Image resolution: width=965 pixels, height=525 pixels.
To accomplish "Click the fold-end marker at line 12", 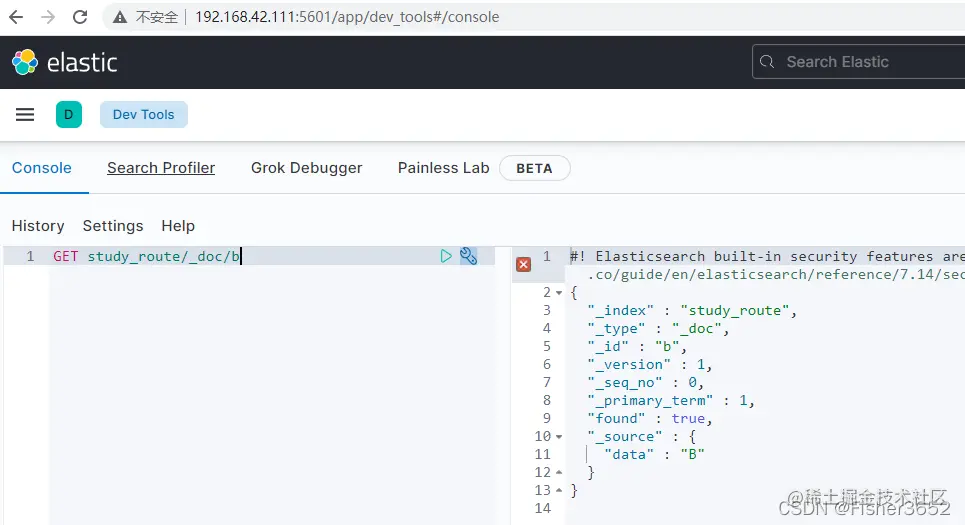I will [559, 473].
